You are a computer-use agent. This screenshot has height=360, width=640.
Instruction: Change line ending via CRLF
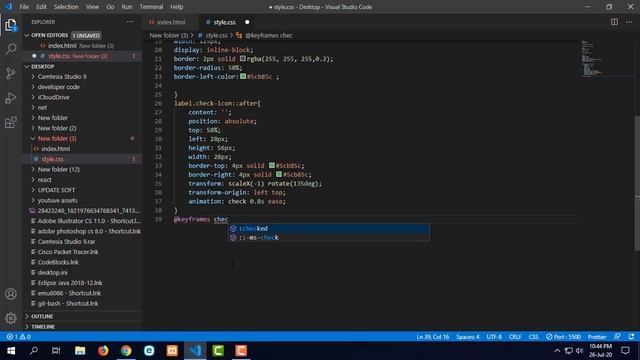tap(515, 337)
